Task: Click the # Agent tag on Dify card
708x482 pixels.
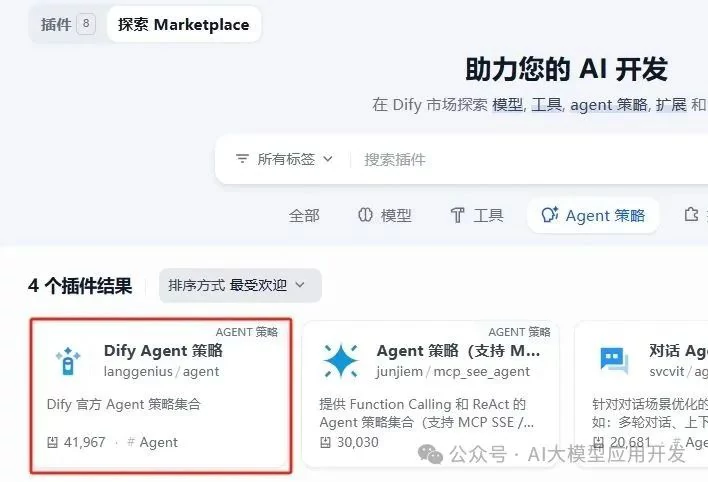Action: coord(152,442)
